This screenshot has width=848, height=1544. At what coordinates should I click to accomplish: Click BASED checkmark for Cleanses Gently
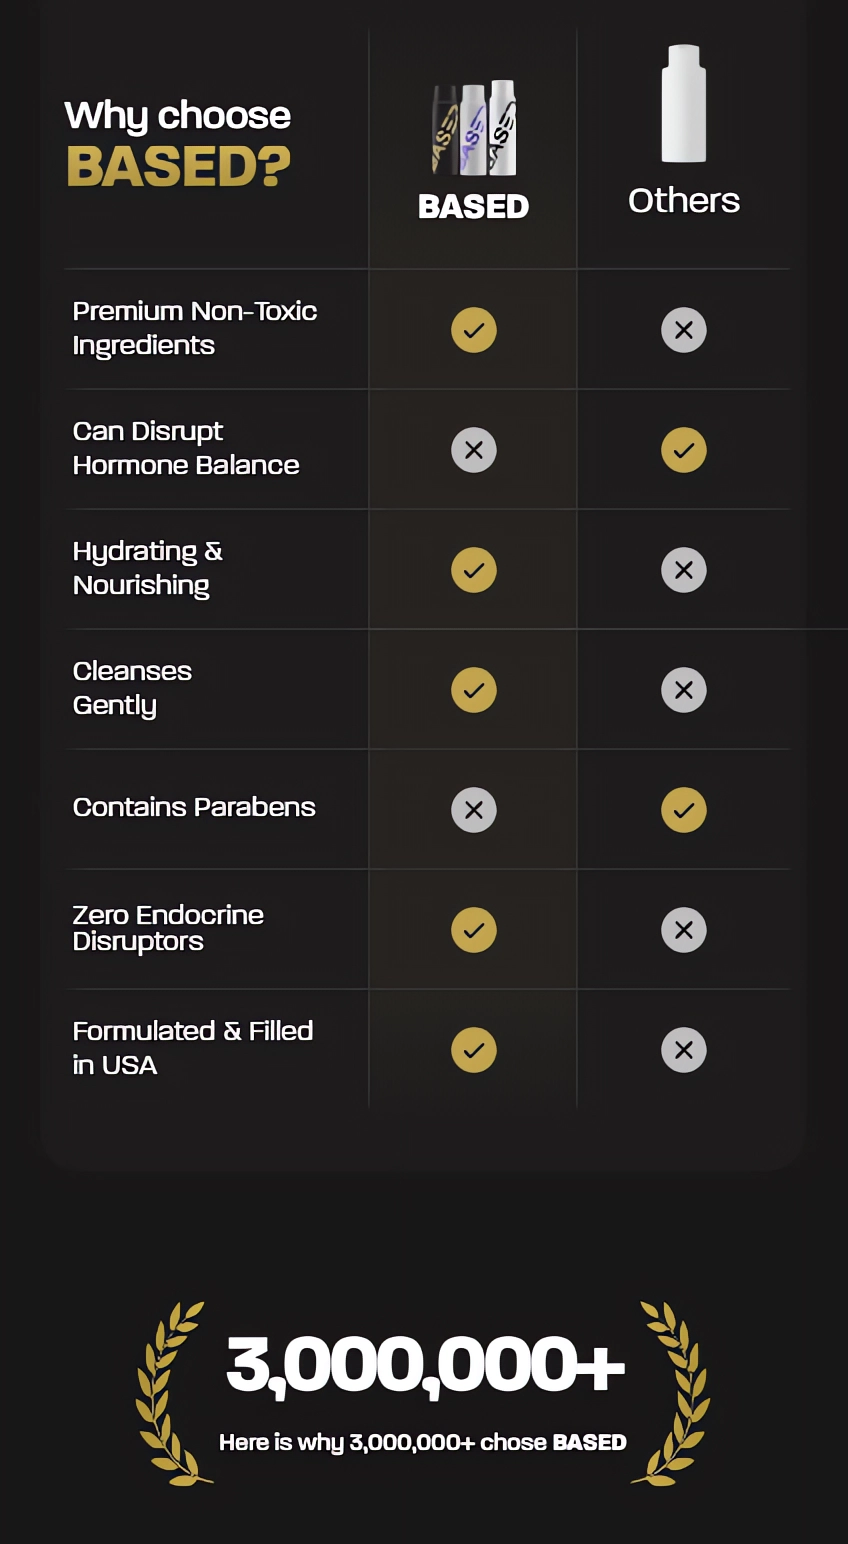[x=474, y=690]
